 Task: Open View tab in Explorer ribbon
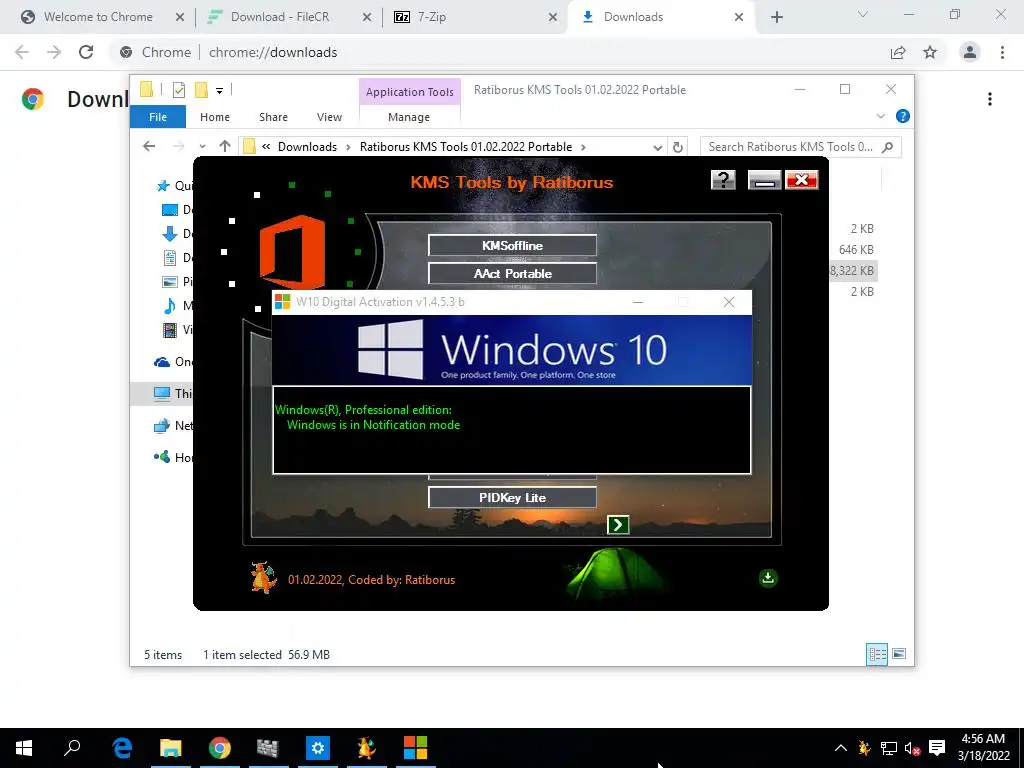(329, 117)
